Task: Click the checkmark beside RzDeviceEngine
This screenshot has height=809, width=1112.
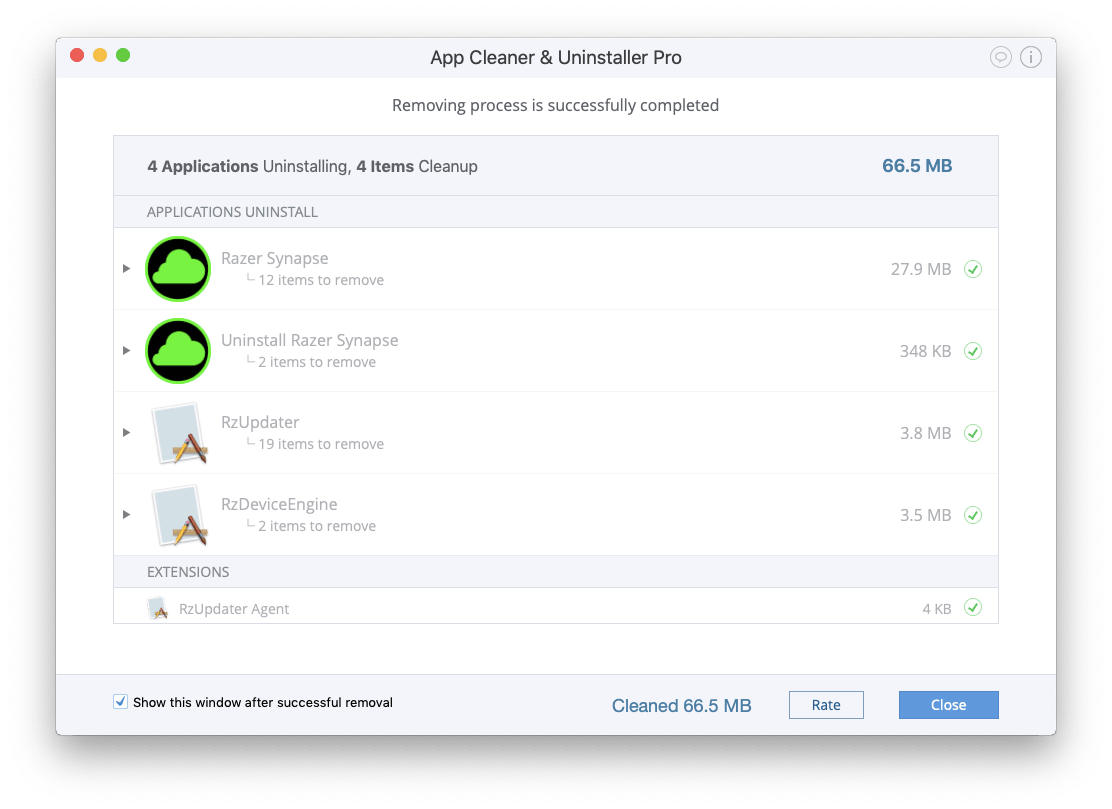Action: [973, 514]
